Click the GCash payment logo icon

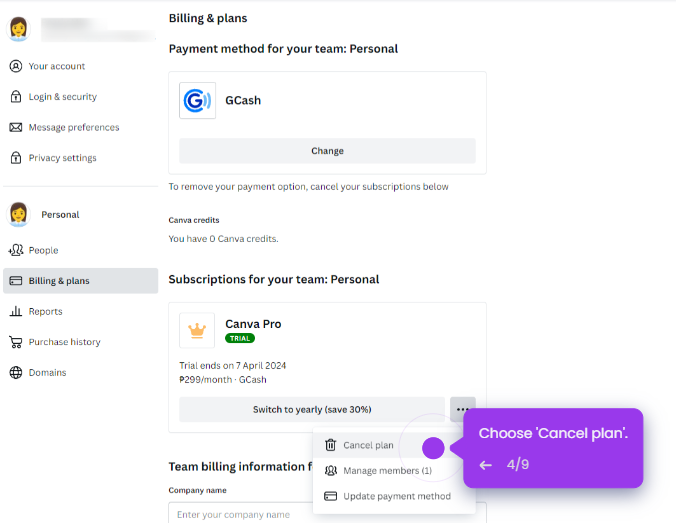pos(197,100)
